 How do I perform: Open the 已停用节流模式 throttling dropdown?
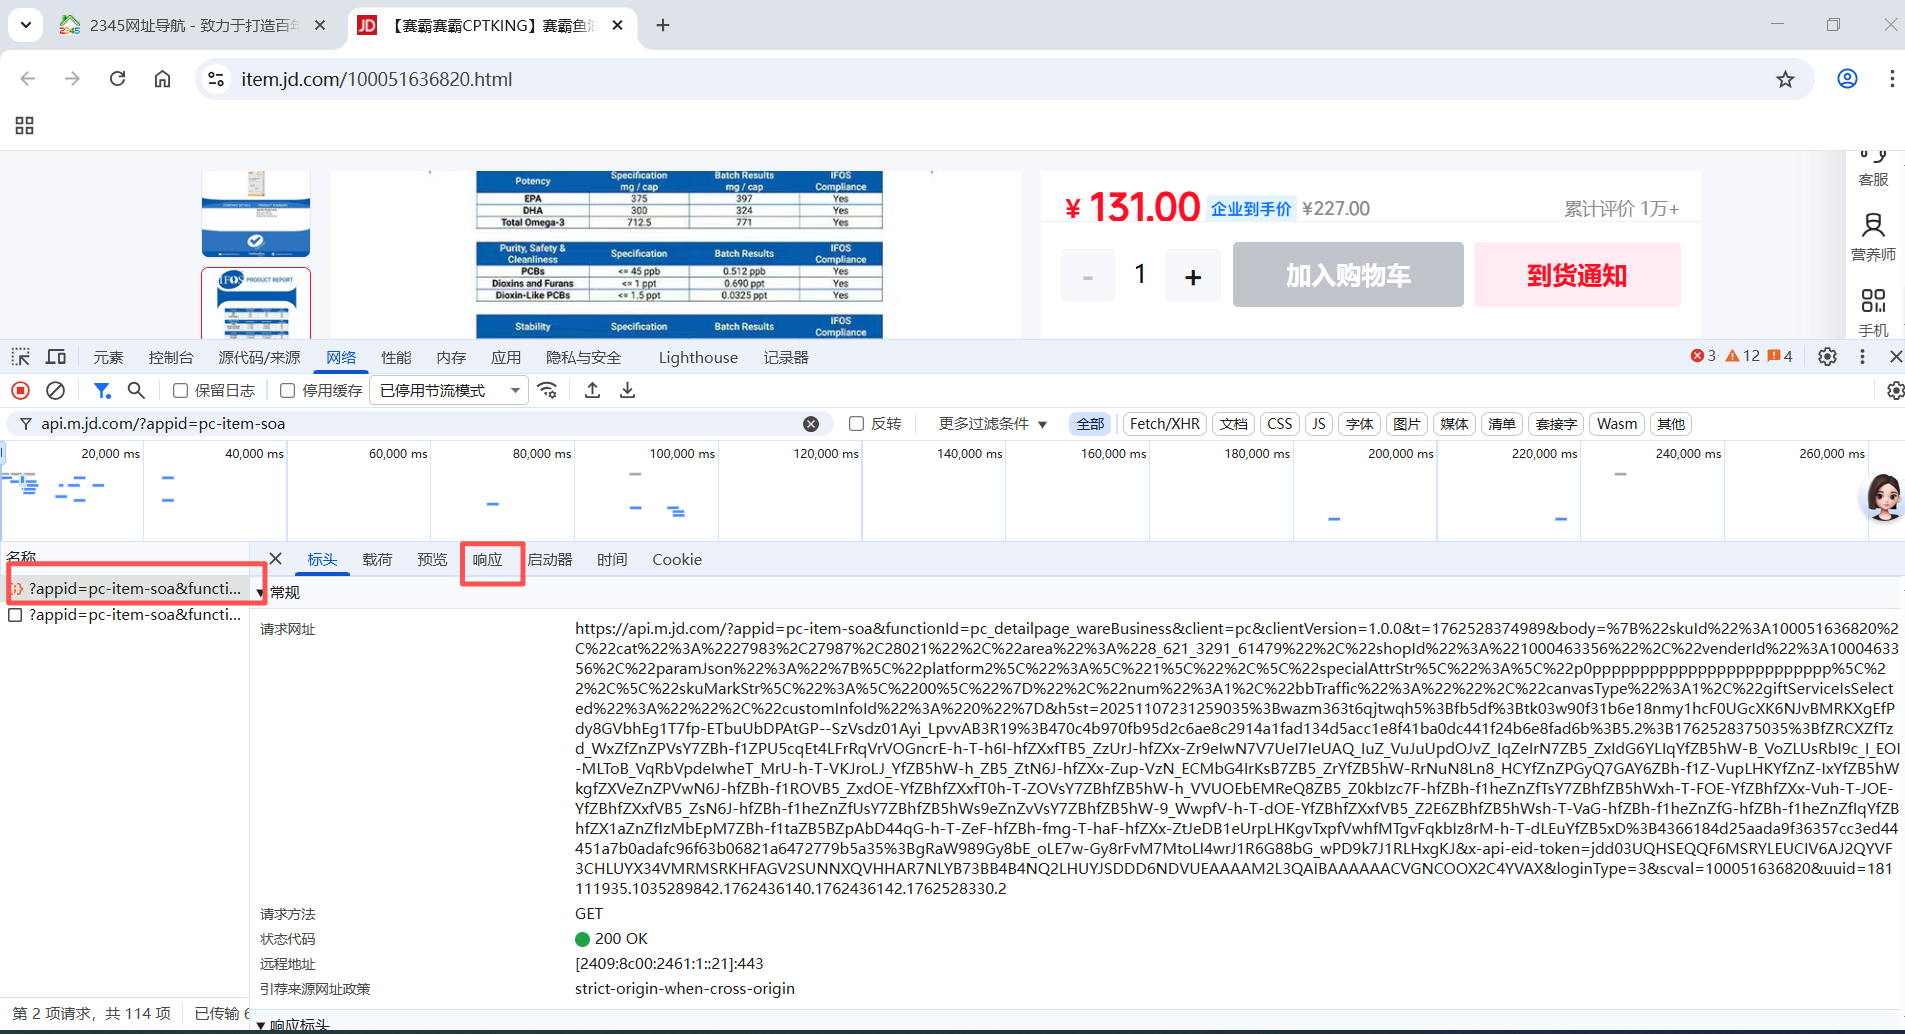pyautogui.click(x=450, y=391)
